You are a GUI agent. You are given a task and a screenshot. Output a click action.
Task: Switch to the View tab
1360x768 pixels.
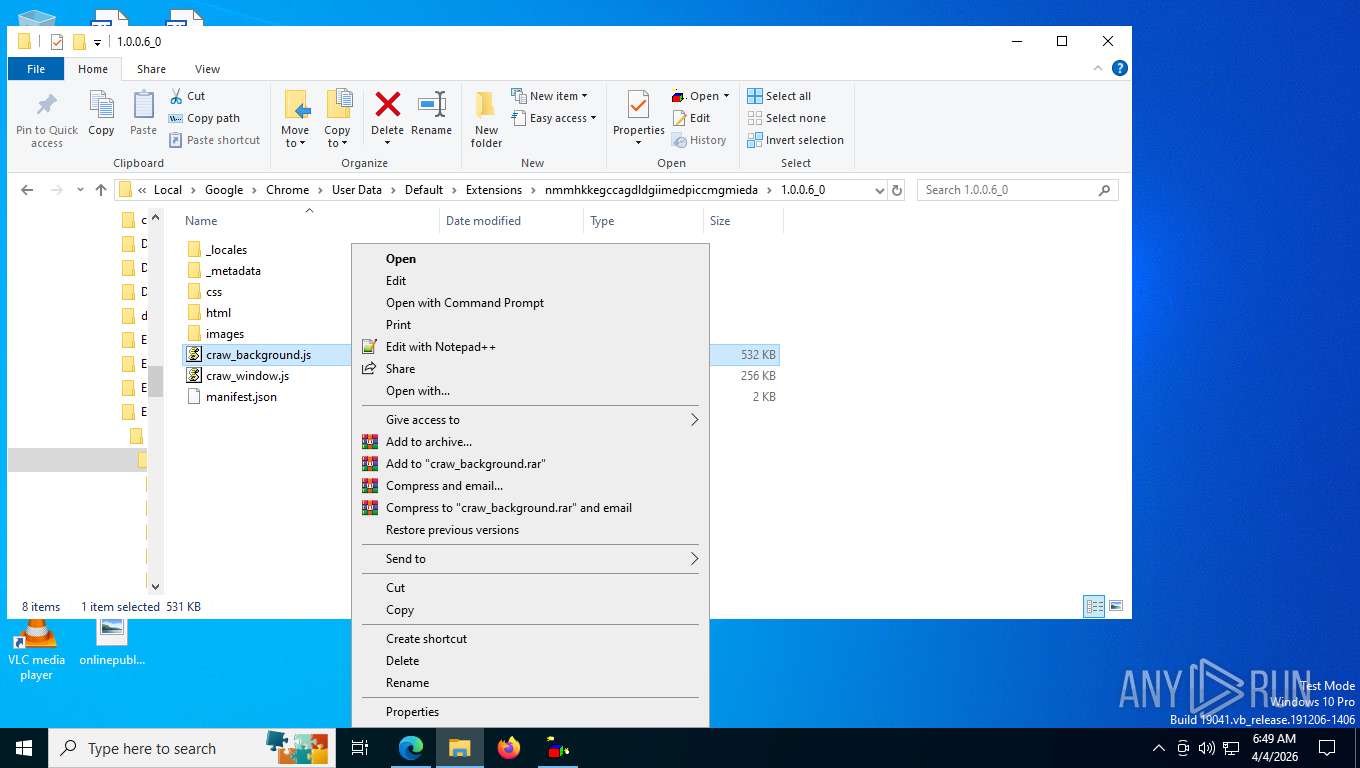click(207, 69)
